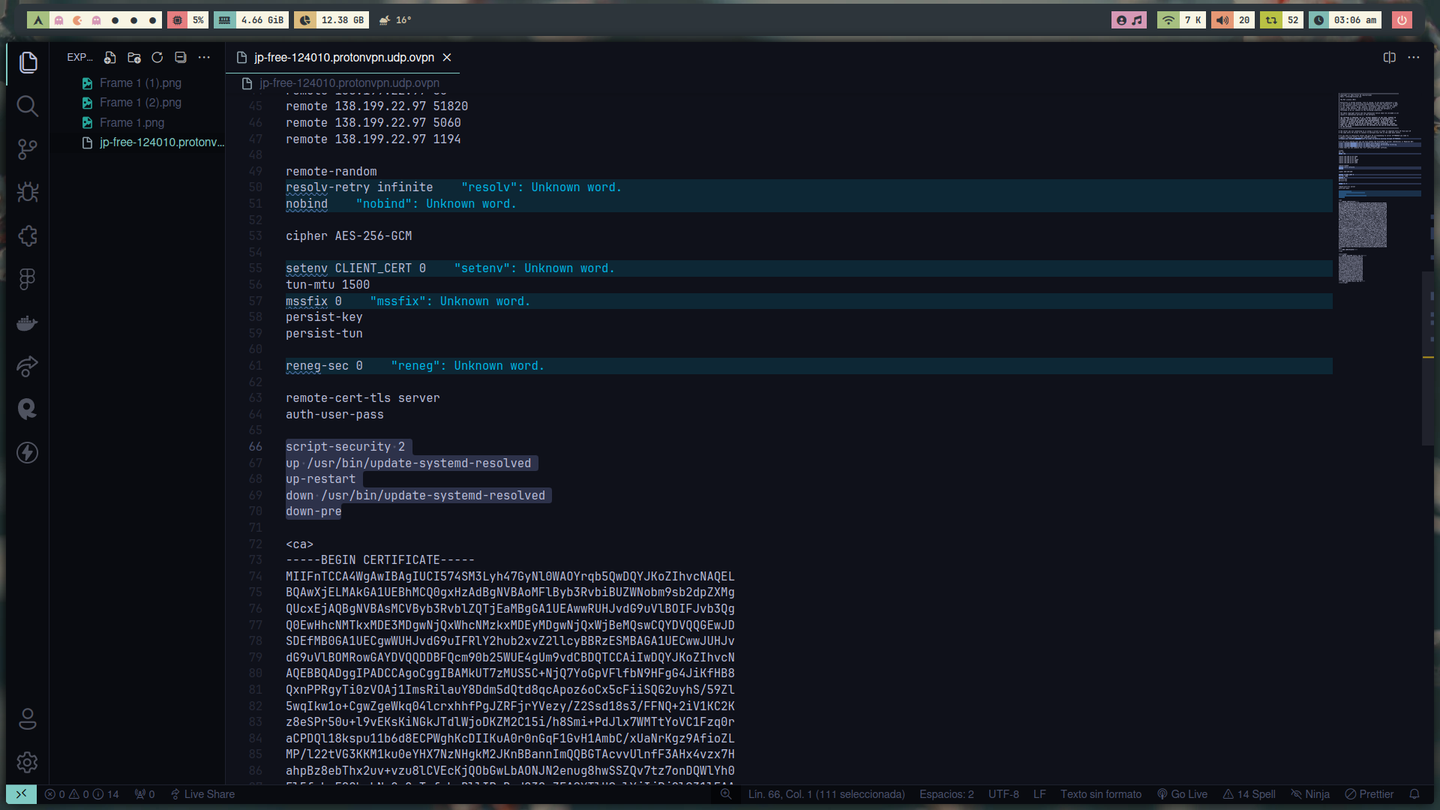
Task: Click the red power button in the top bar
Action: [1401, 20]
